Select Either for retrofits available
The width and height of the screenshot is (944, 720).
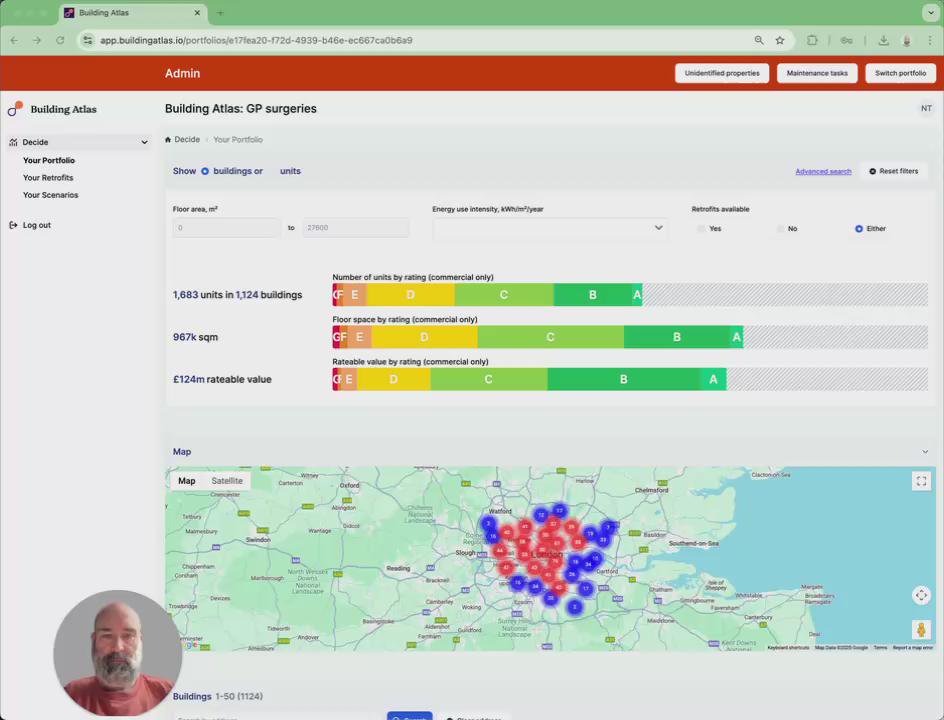(859, 229)
